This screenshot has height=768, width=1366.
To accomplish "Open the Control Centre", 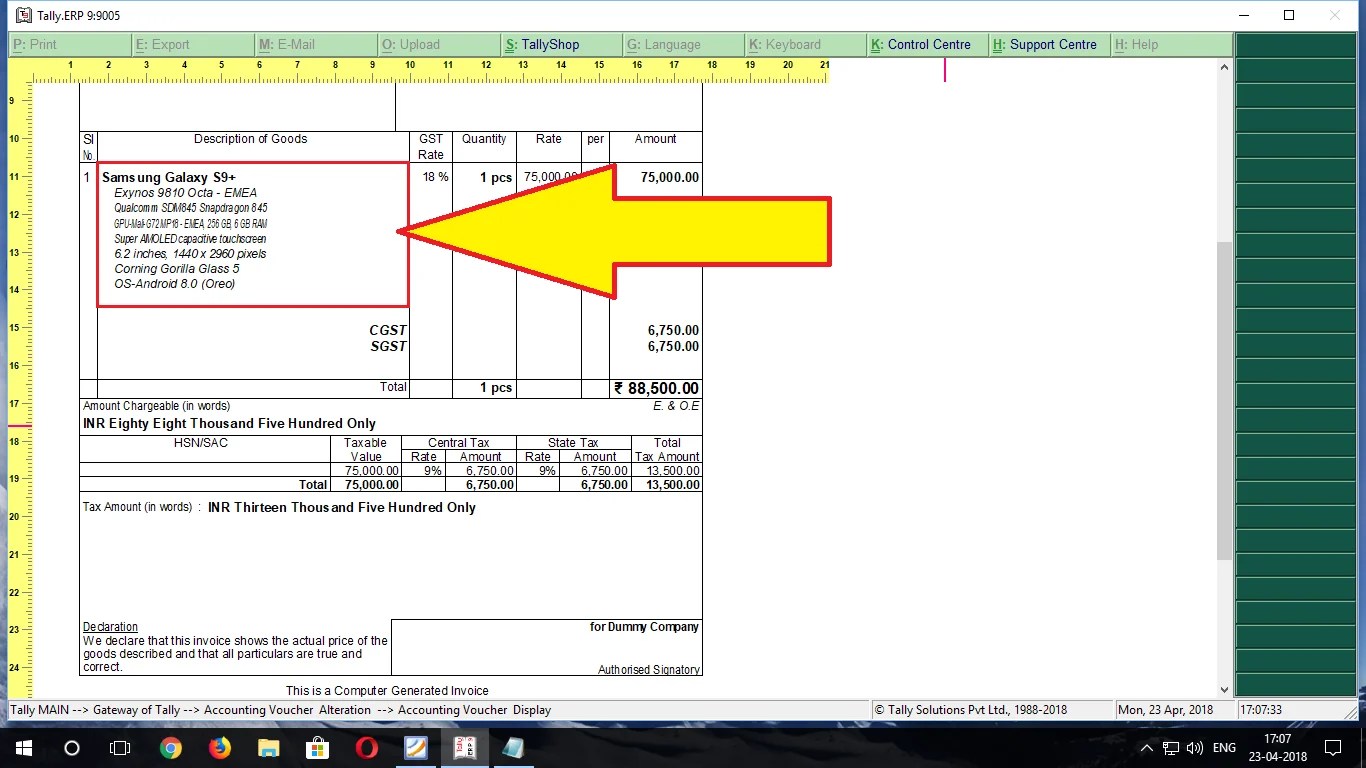I will [925, 44].
